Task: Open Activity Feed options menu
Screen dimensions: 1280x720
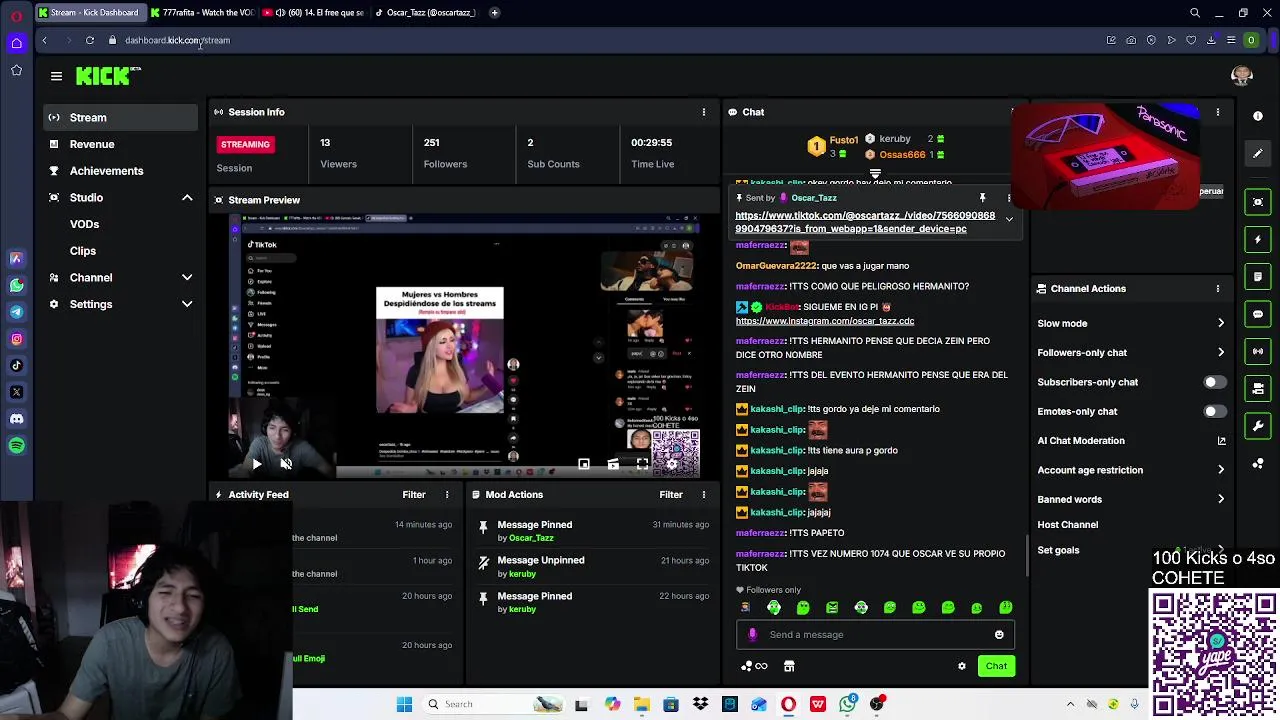Action: click(447, 494)
